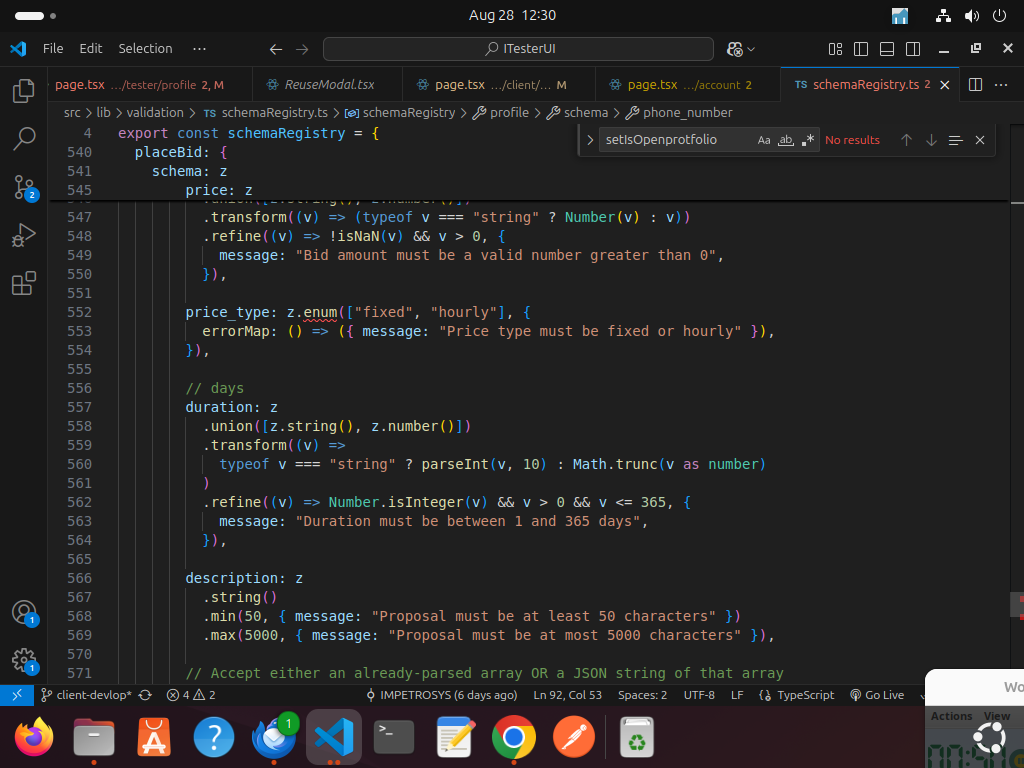
Task: Open the Run and Debug view
Action: [24, 236]
